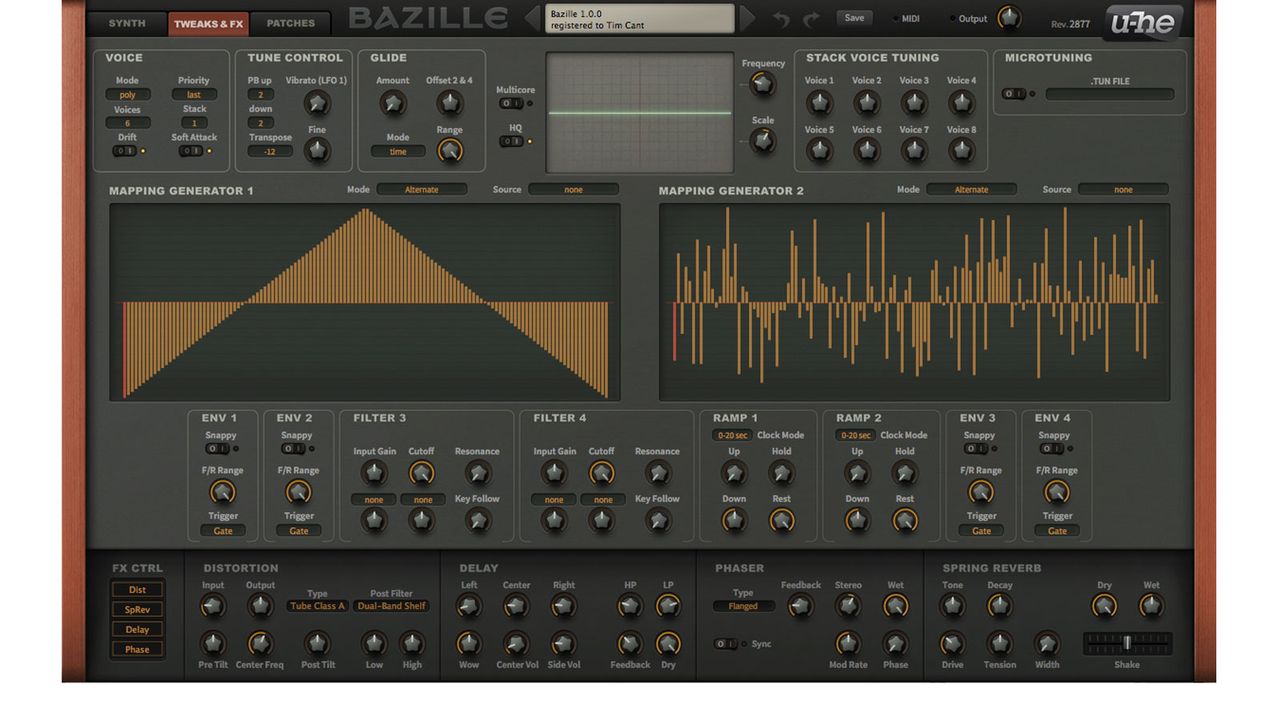Click the Spring Reverb Decay knob
The image size is (1280, 720).
pos(1000,606)
